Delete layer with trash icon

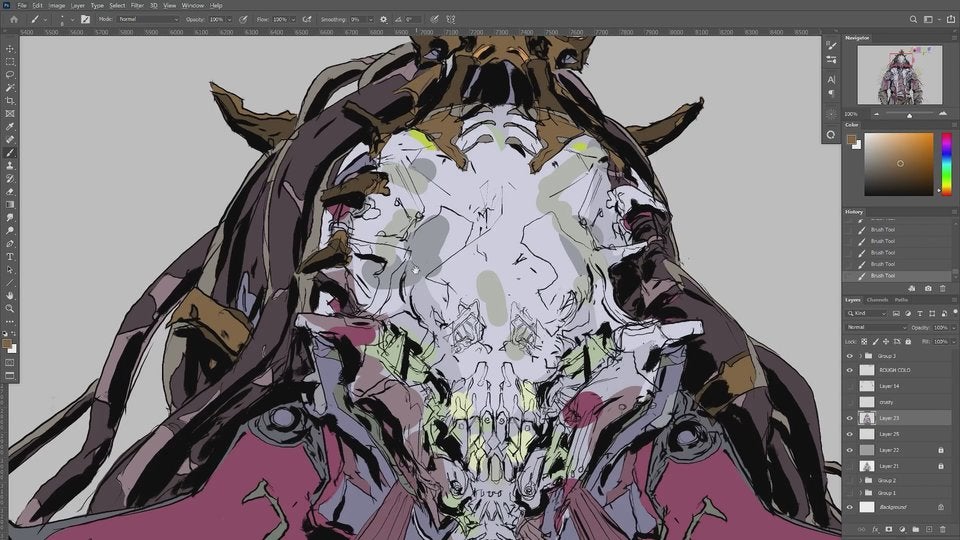pos(943,529)
